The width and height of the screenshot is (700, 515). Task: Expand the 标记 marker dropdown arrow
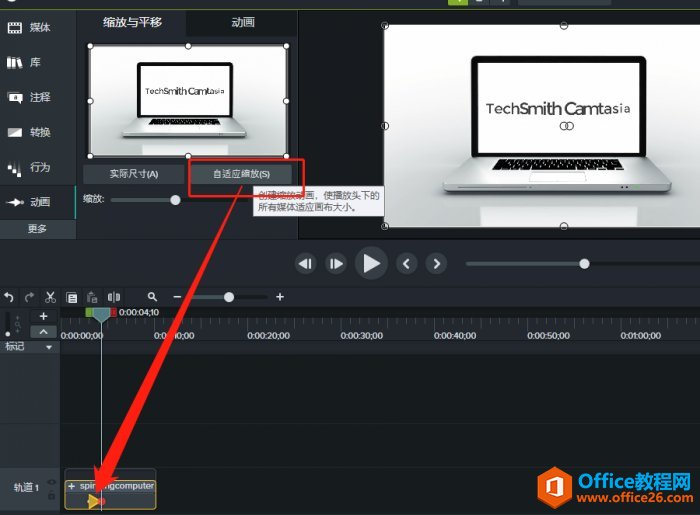pos(48,347)
